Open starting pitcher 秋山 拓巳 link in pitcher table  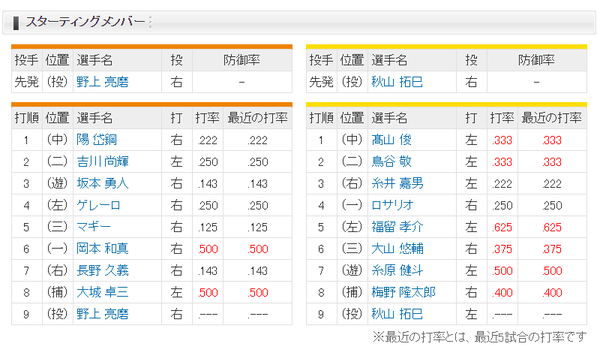397,82
